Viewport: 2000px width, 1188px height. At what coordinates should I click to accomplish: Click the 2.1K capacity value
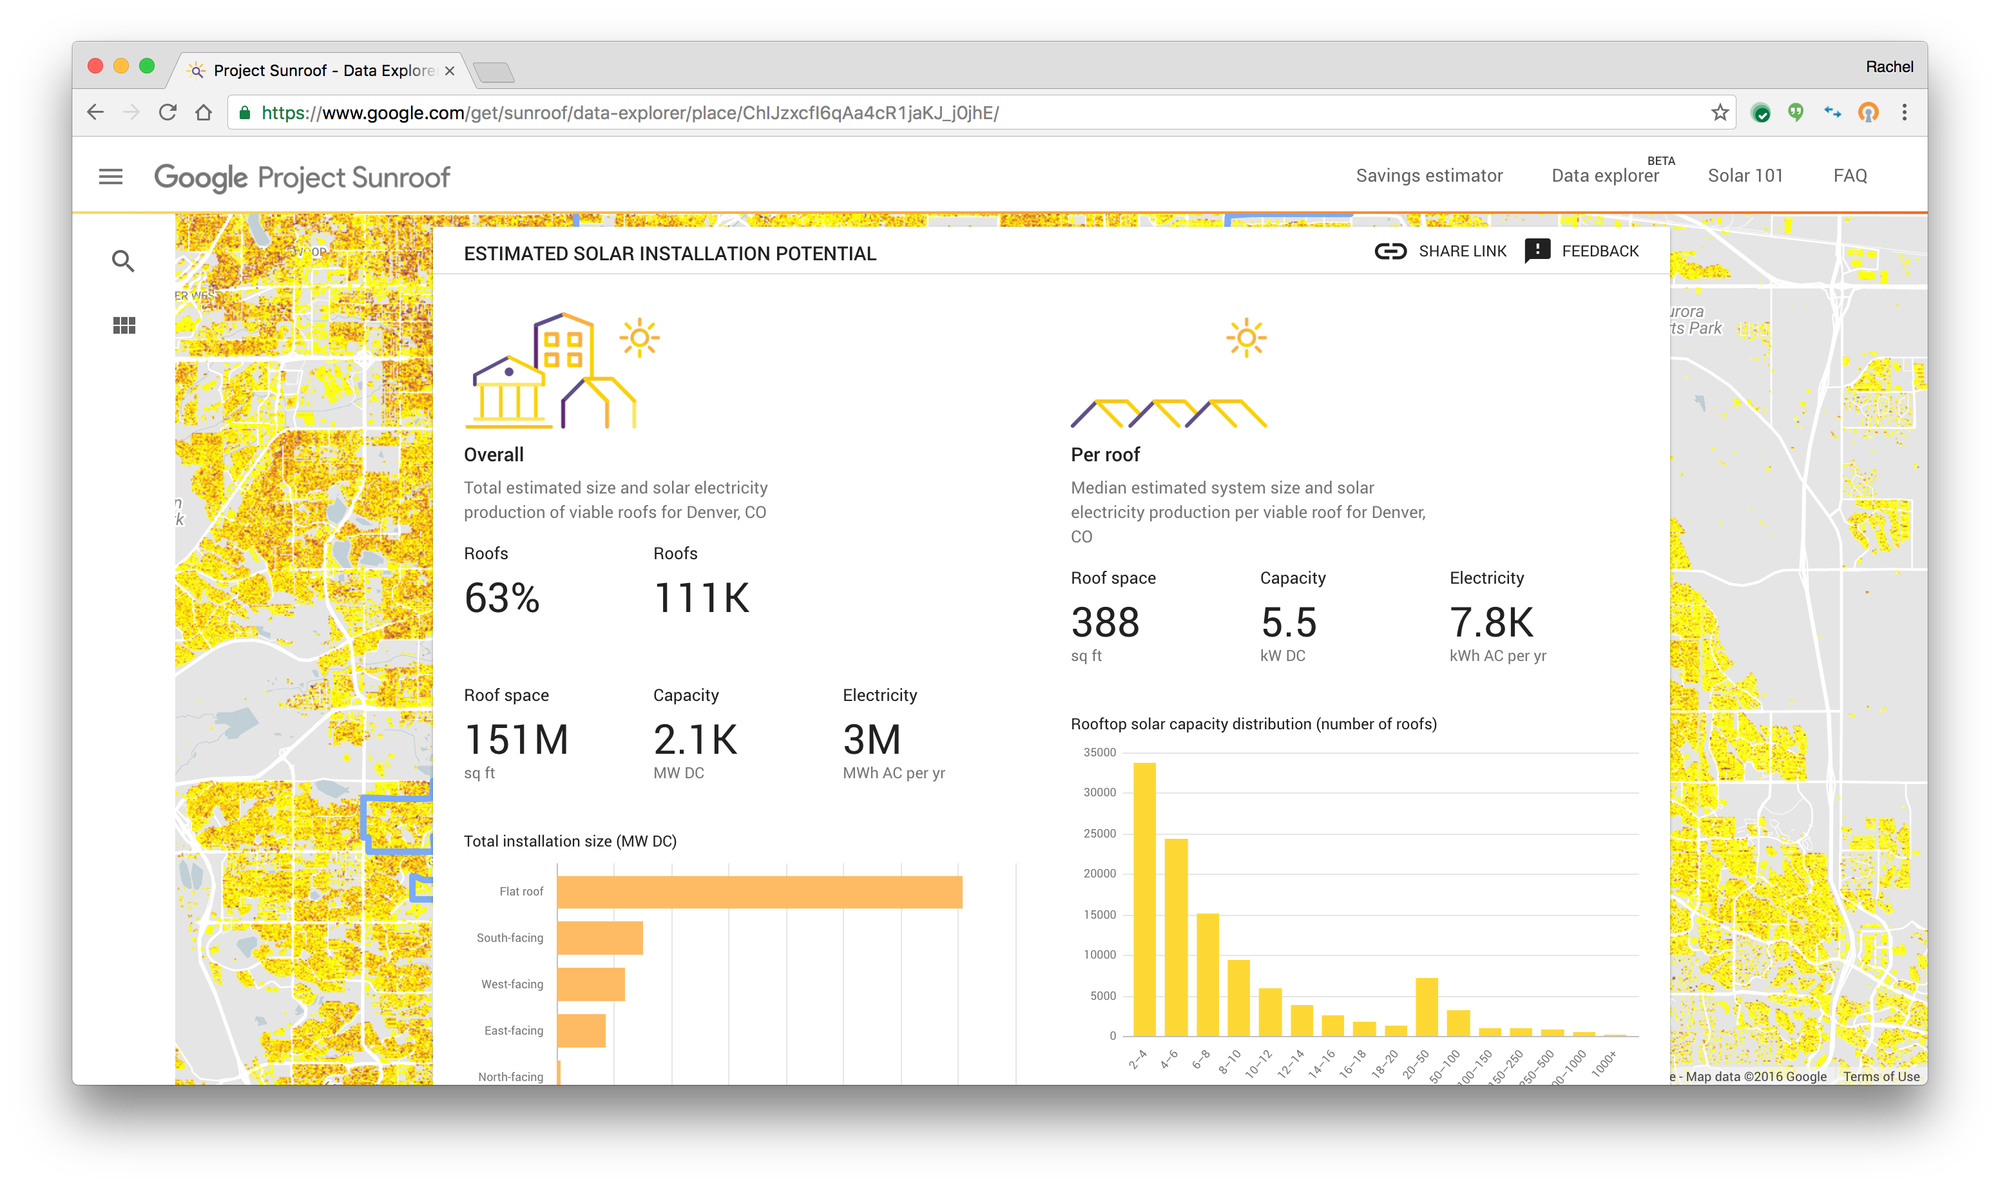696,741
